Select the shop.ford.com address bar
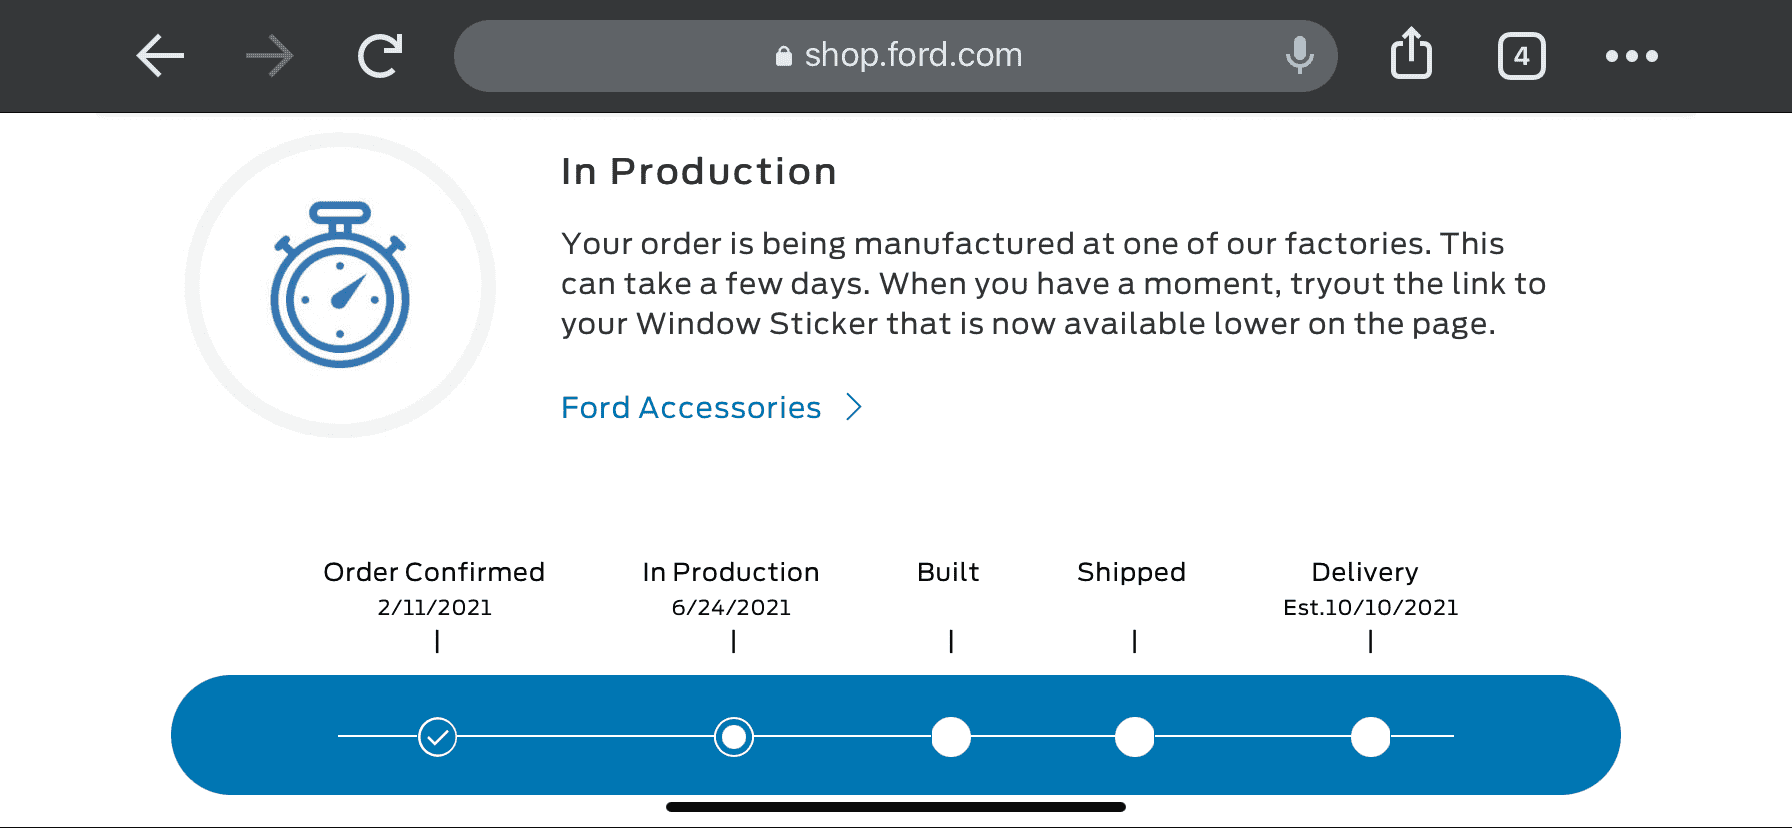Screen dimensions: 1792x828 [x=895, y=56]
